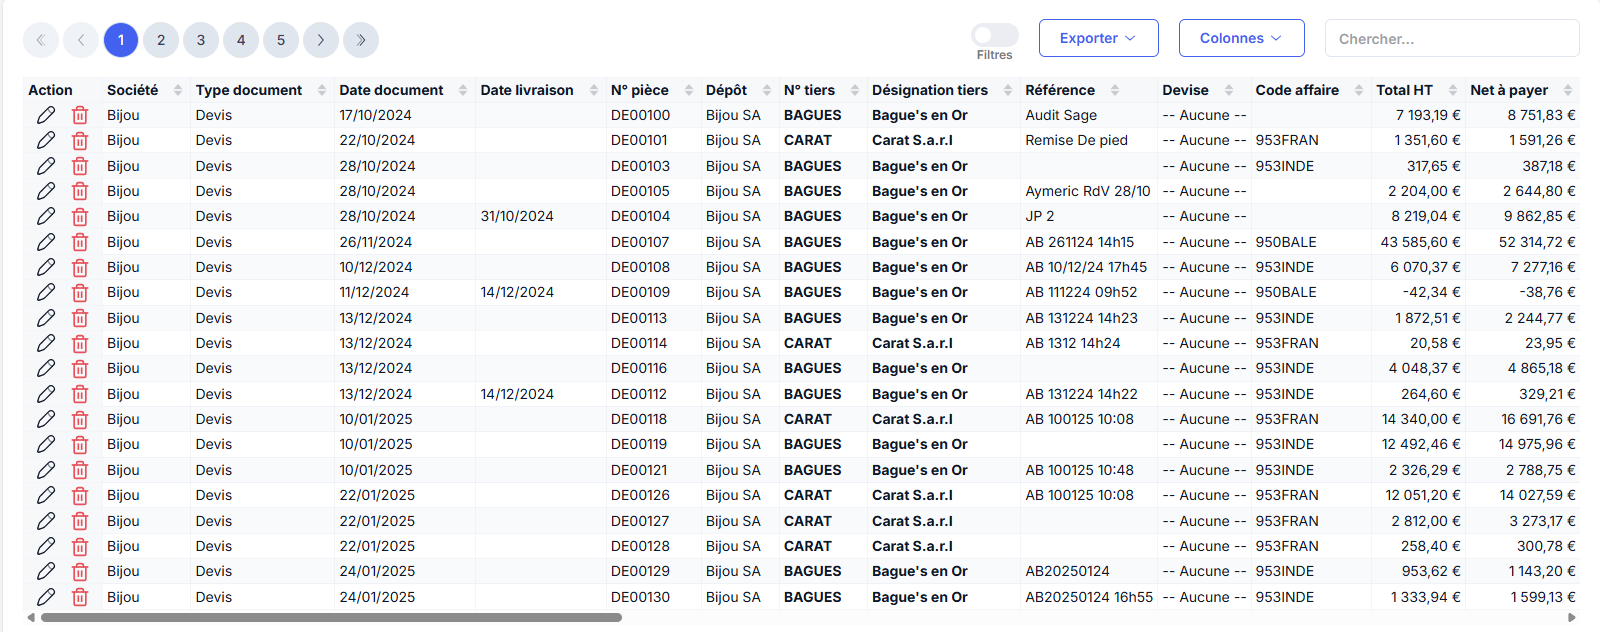Sort by Total HT column header

point(1404,90)
